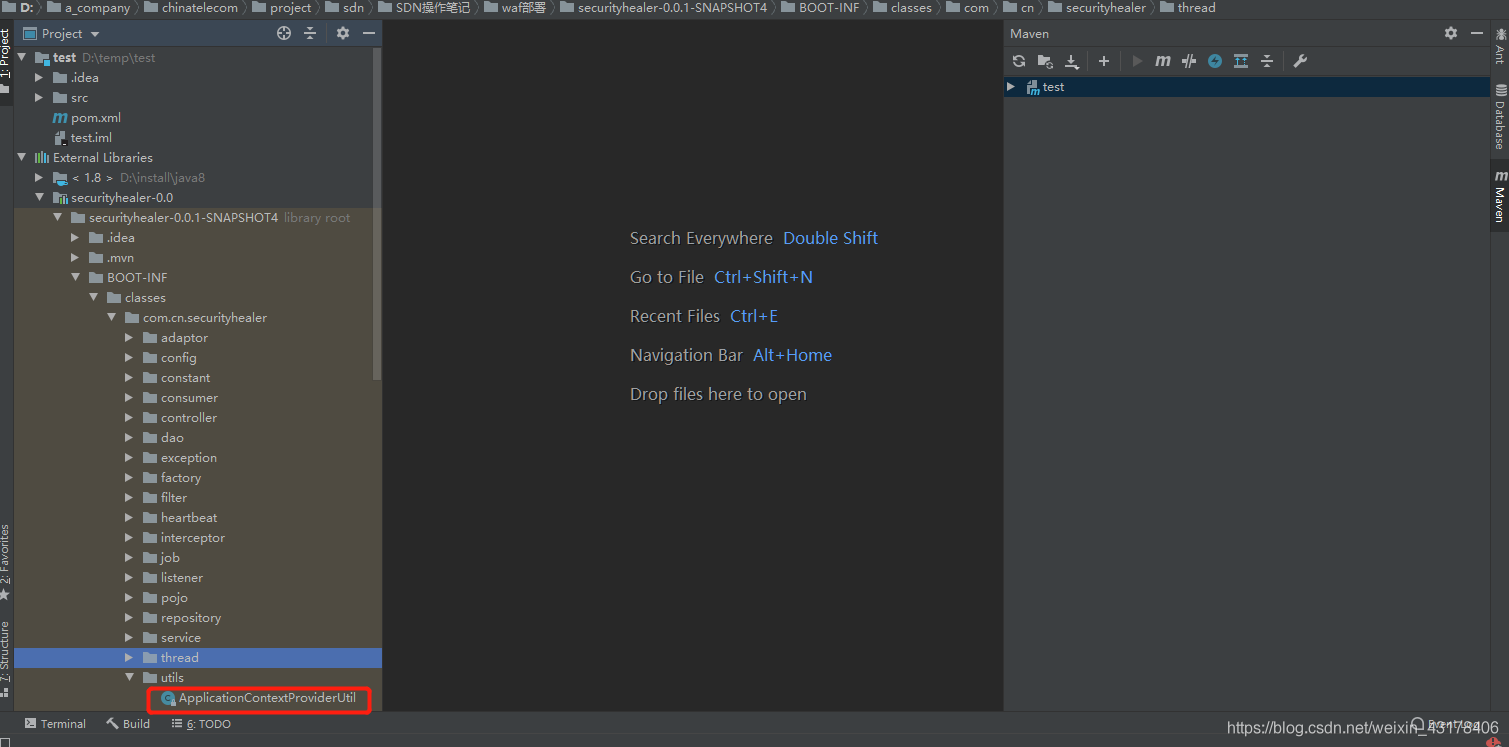Screen dimensions: 1509x747
Task: Expand the src folder
Action: [40, 97]
